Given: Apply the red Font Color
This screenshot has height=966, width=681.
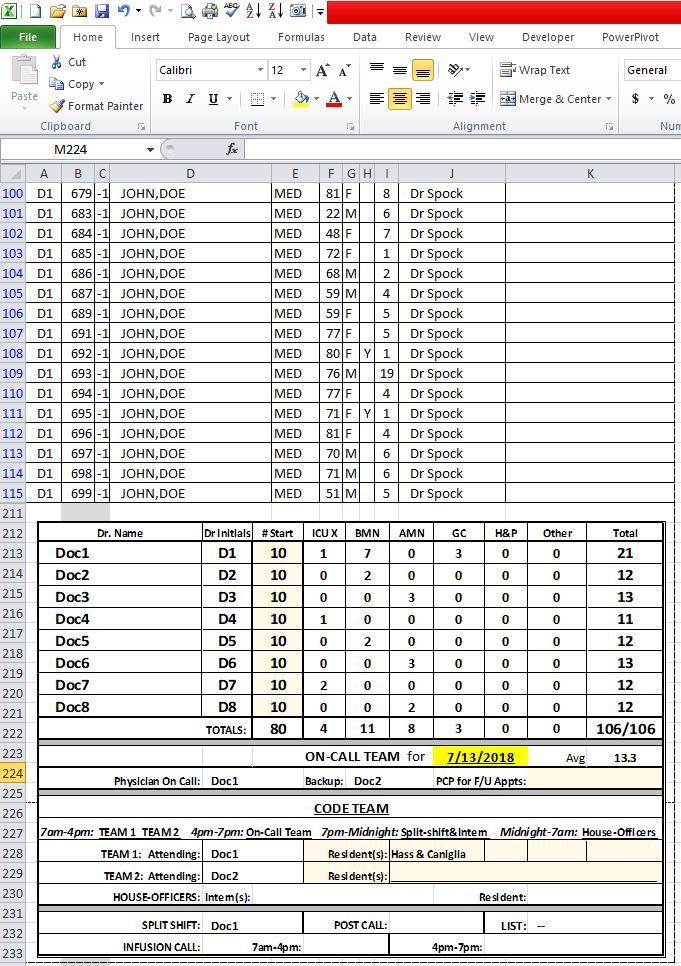Looking at the screenshot, I should [334, 99].
